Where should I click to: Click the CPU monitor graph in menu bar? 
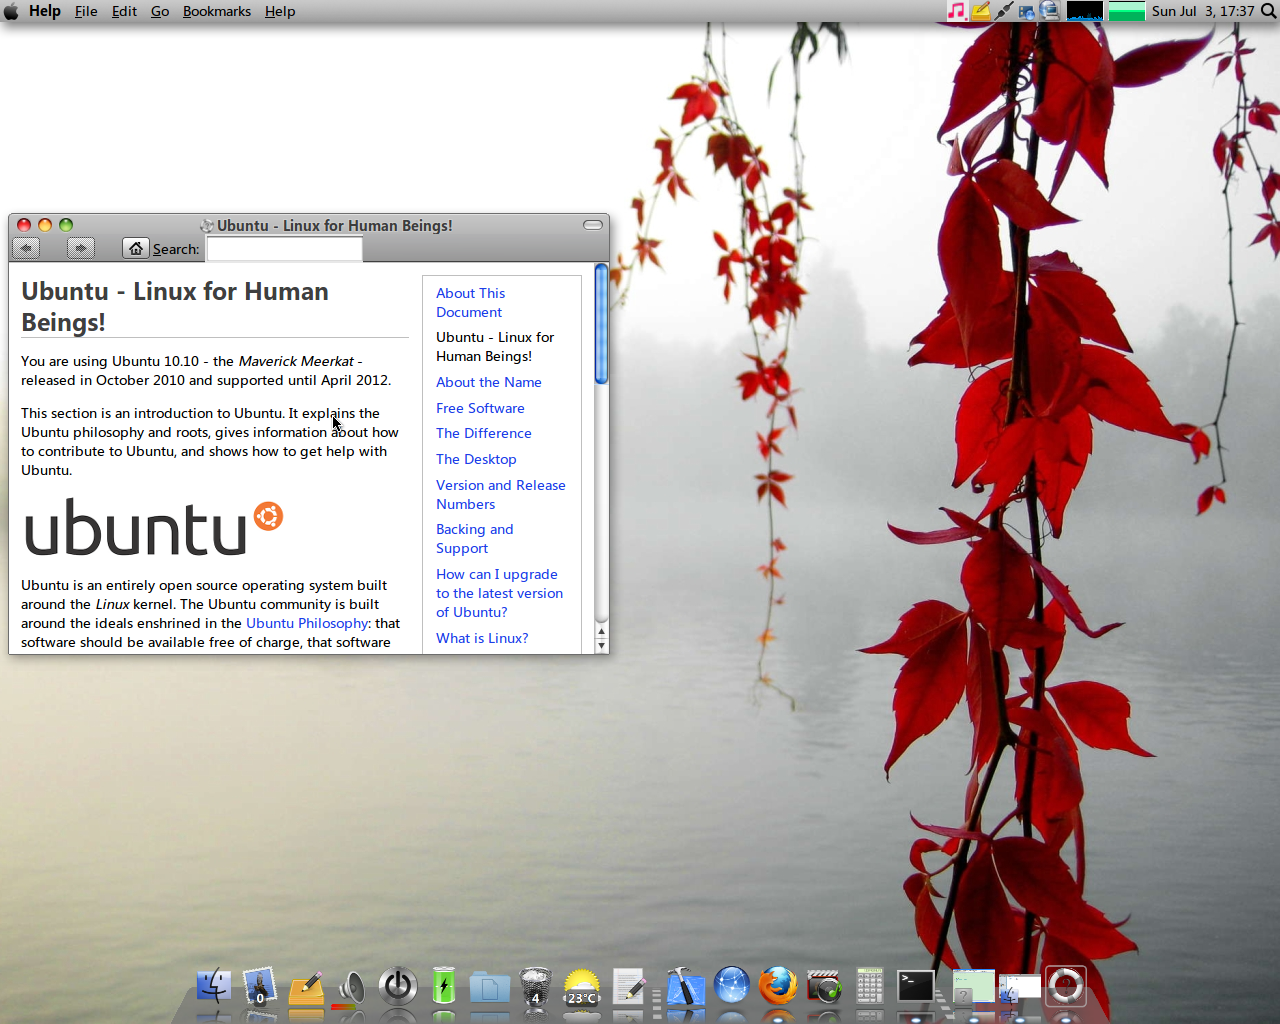[1085, 11]
